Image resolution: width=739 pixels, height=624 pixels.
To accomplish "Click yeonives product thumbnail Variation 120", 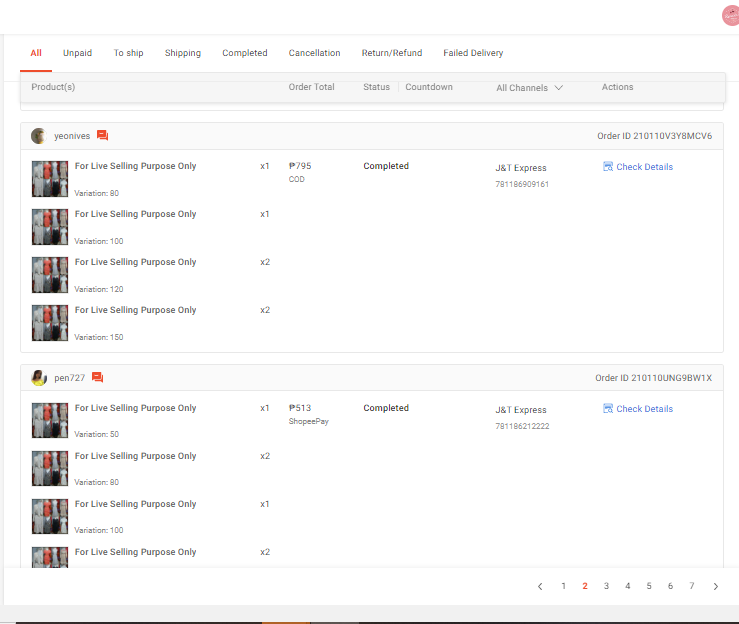I will pyautogui.click(x=50, y=275).
